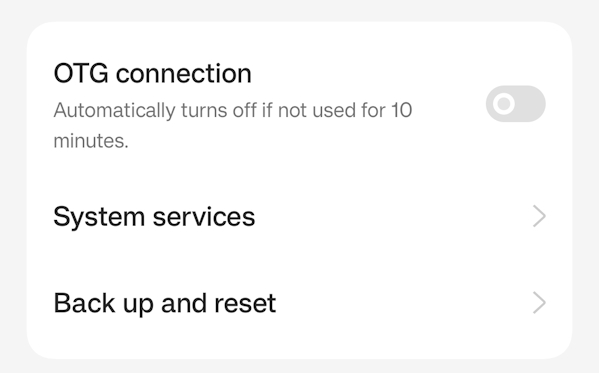Expand System services with its right arrow
The image size is (599, 373).
tap(539, 216)
